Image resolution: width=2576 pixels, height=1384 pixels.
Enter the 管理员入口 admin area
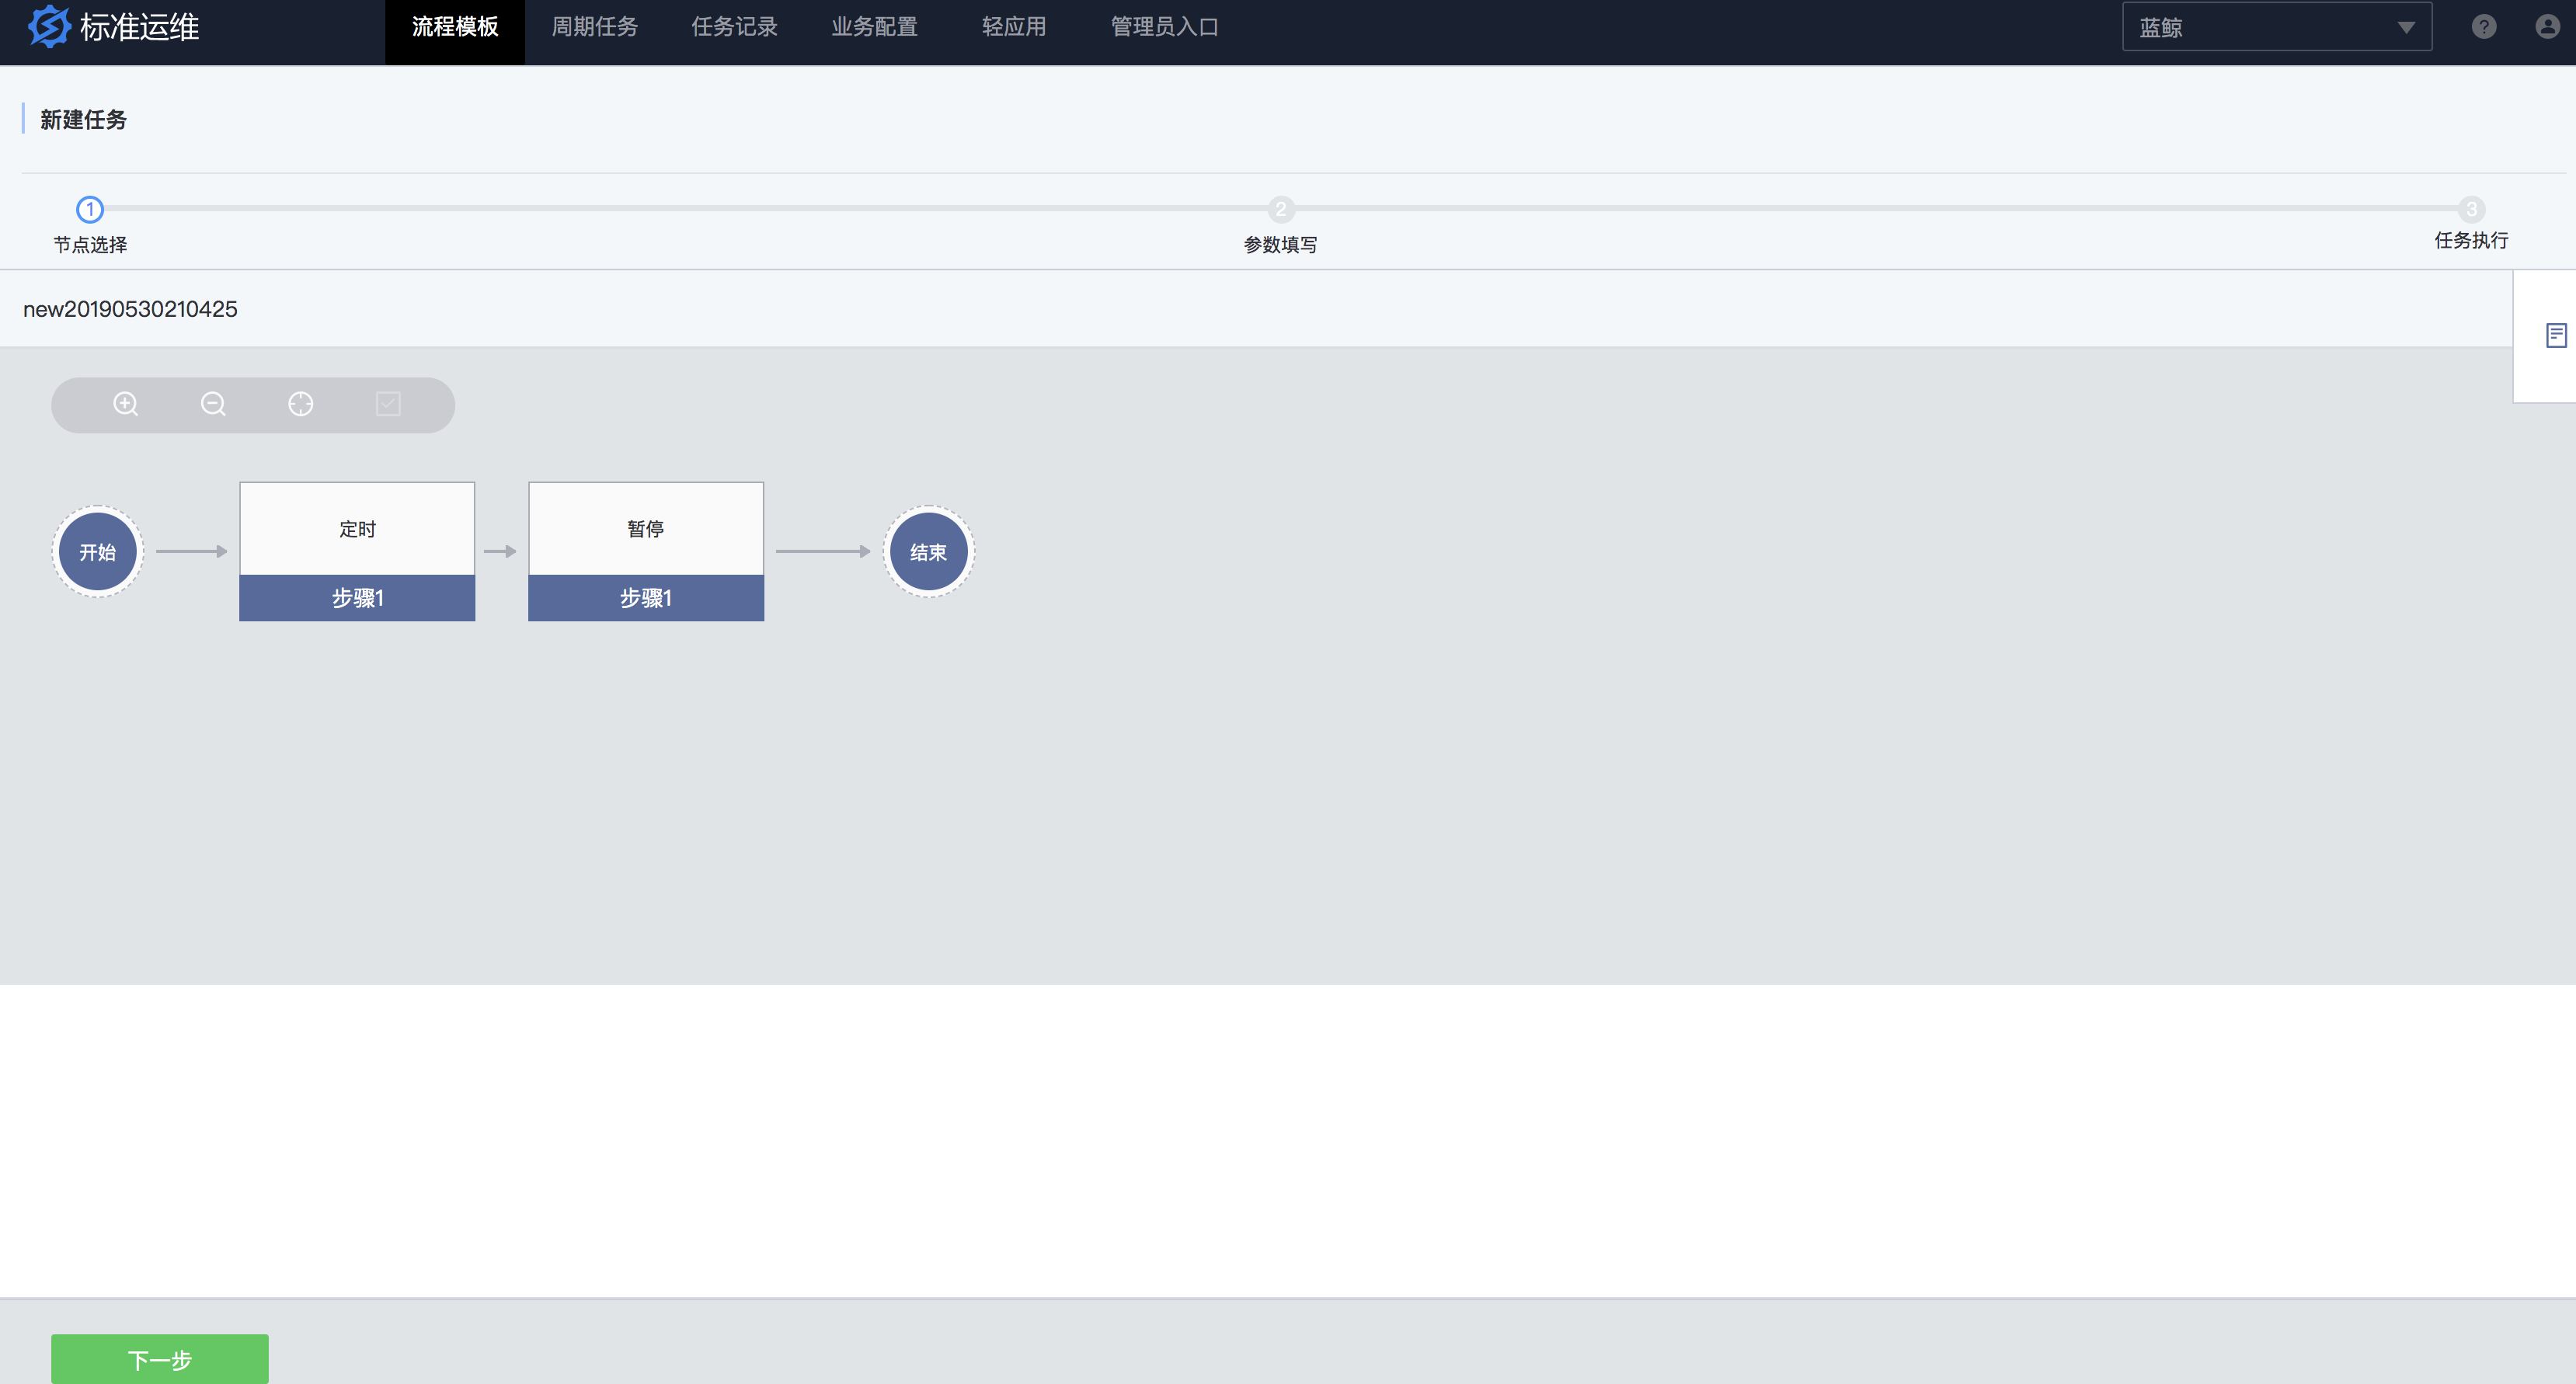coord(1162,27)
